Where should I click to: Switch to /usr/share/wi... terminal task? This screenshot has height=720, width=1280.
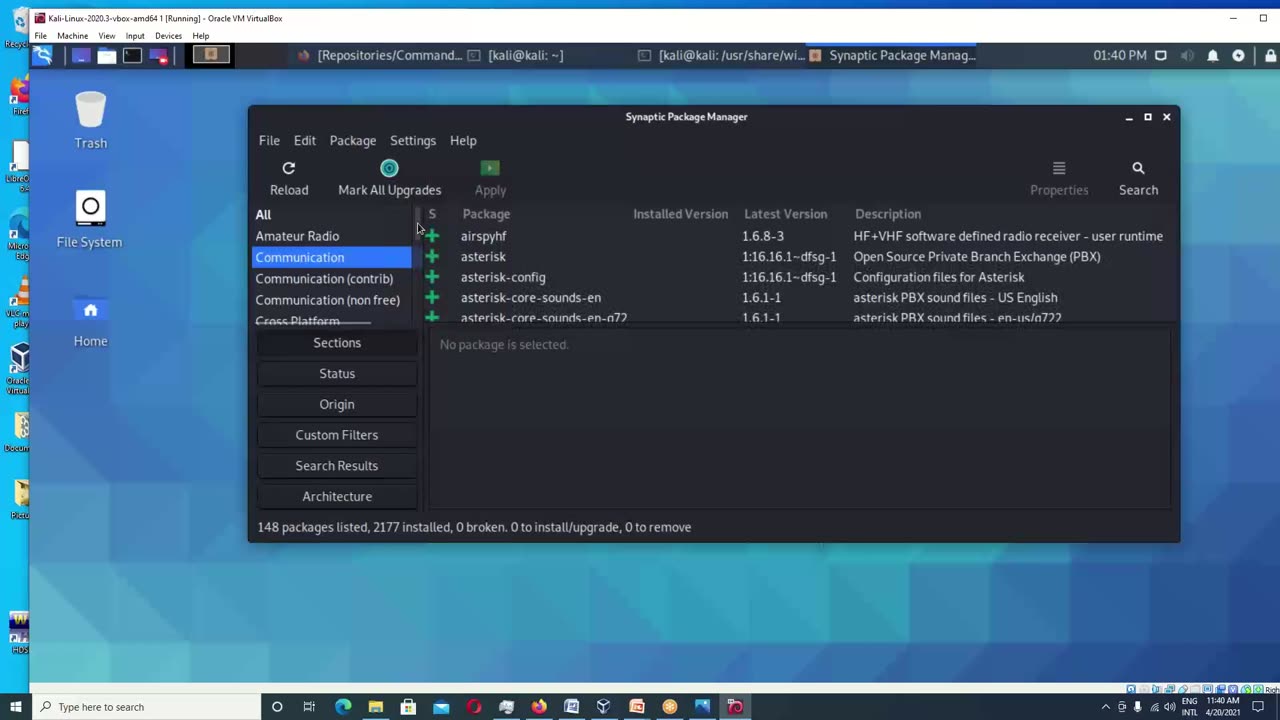click(721, 56)
